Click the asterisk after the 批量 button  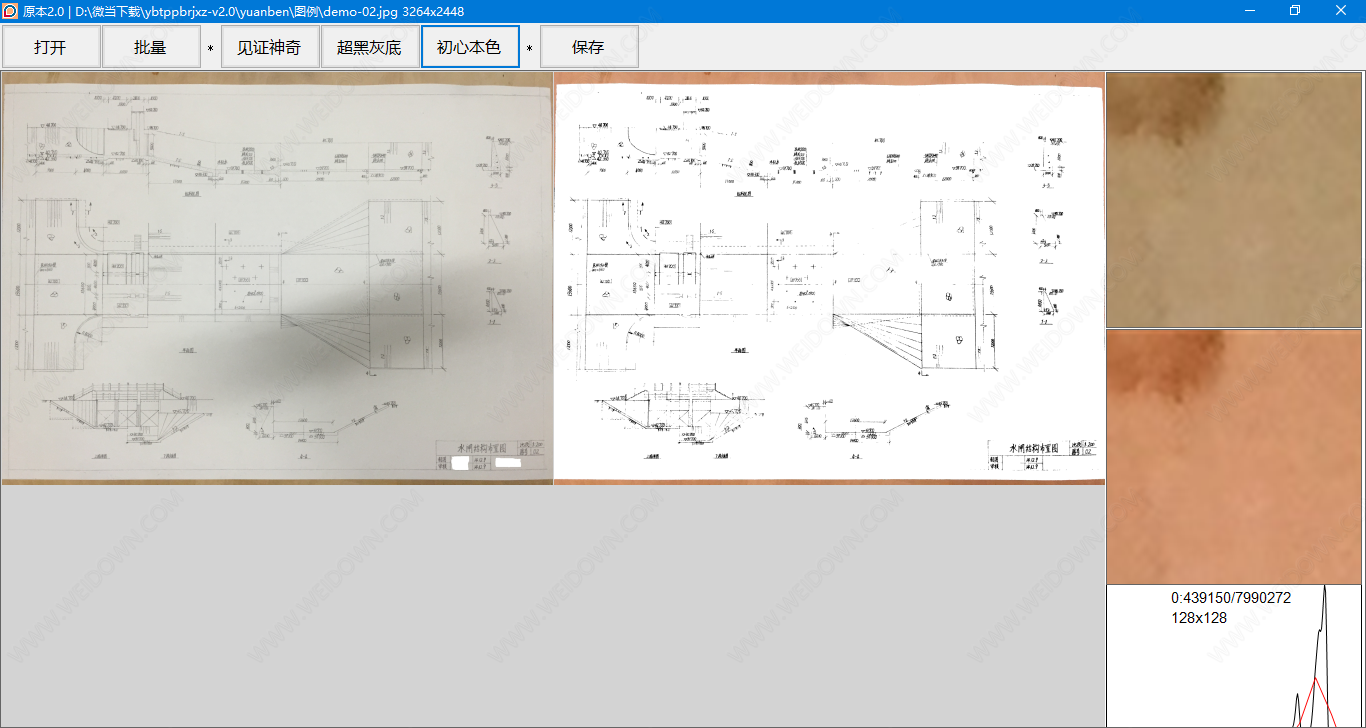210,48
